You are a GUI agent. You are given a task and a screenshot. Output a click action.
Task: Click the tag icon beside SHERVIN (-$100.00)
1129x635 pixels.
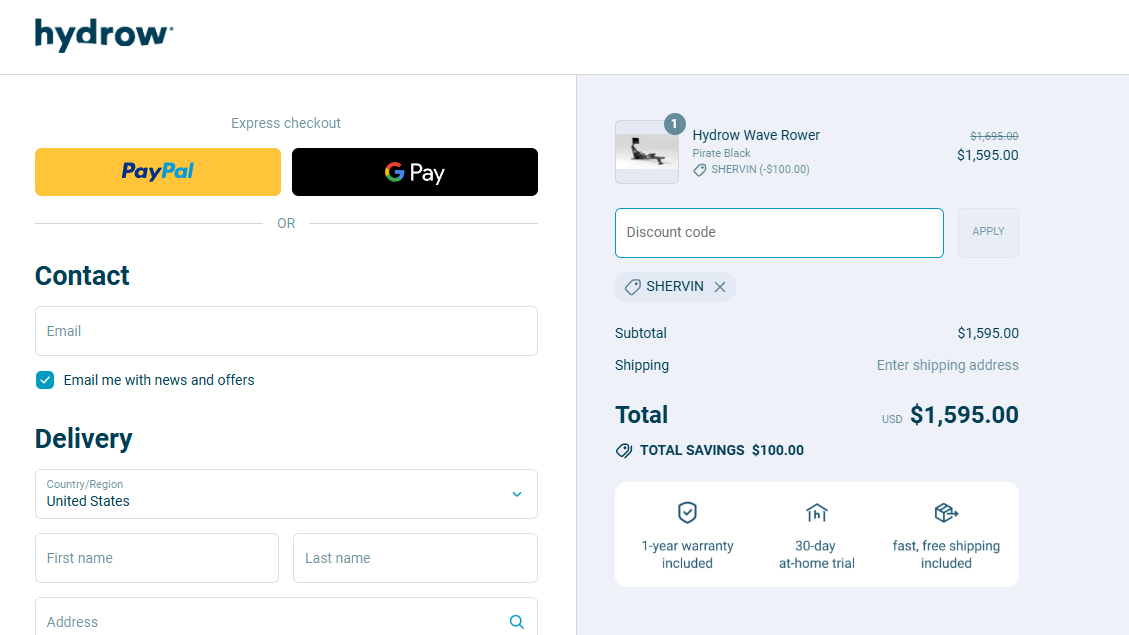[699, 170]
